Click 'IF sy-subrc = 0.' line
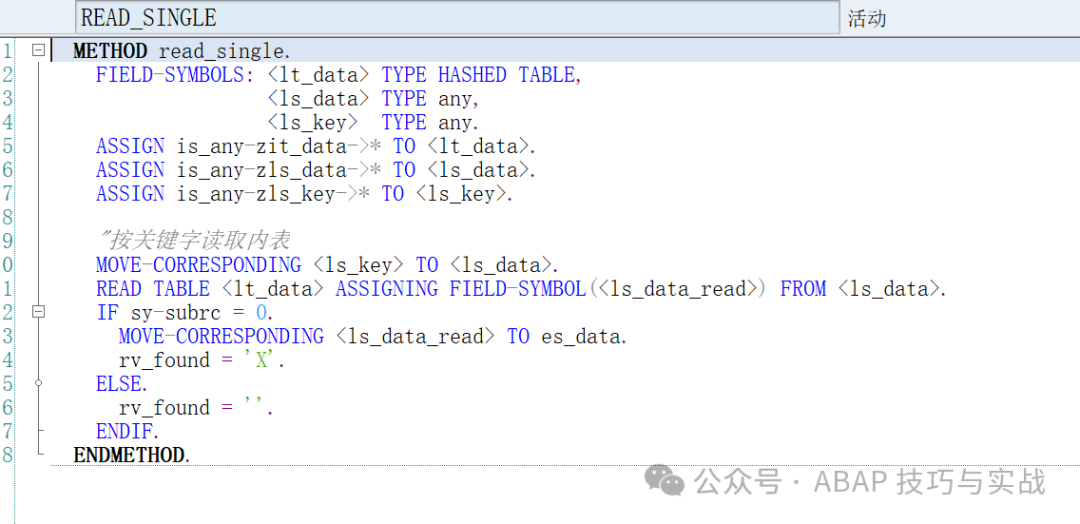 coord(185,313)
